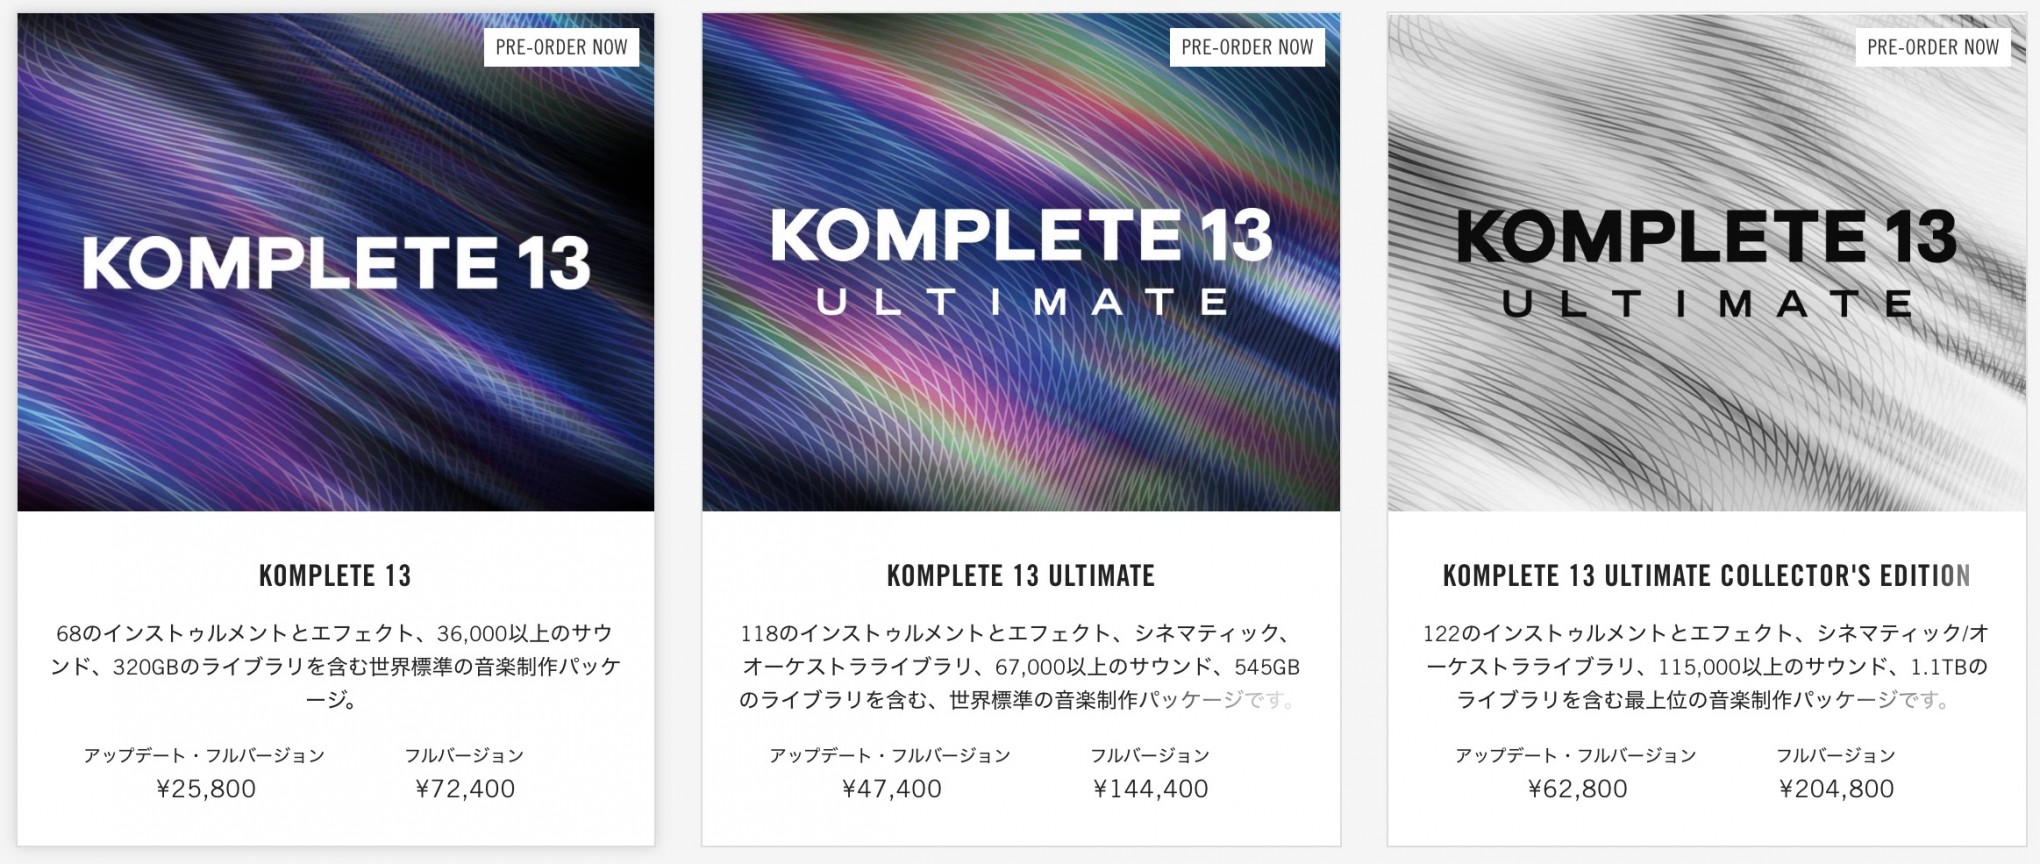Screen dimensions: 2040x864
Task: Select the ¥25,800 update price for KOMPLETE 13
Action: [x=205, y=789]
